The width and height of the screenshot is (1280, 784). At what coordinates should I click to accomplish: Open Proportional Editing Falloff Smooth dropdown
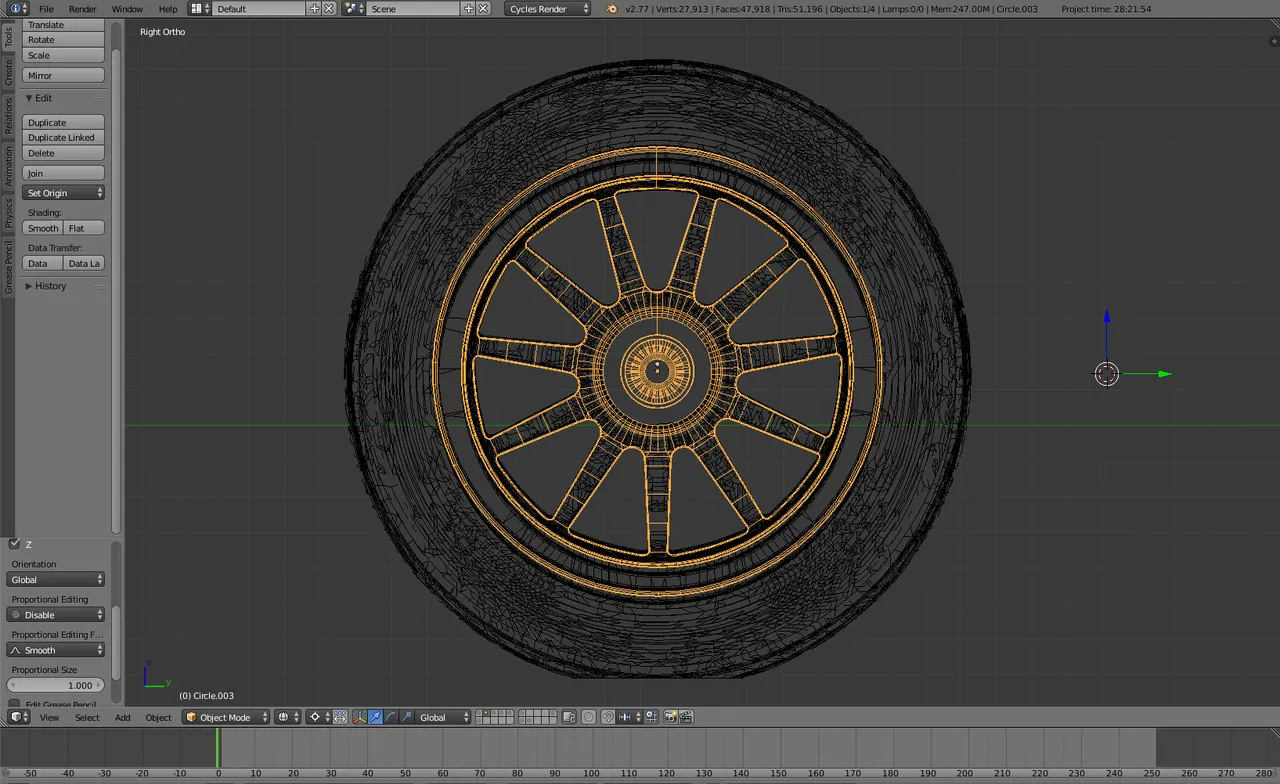click(56, 650)
